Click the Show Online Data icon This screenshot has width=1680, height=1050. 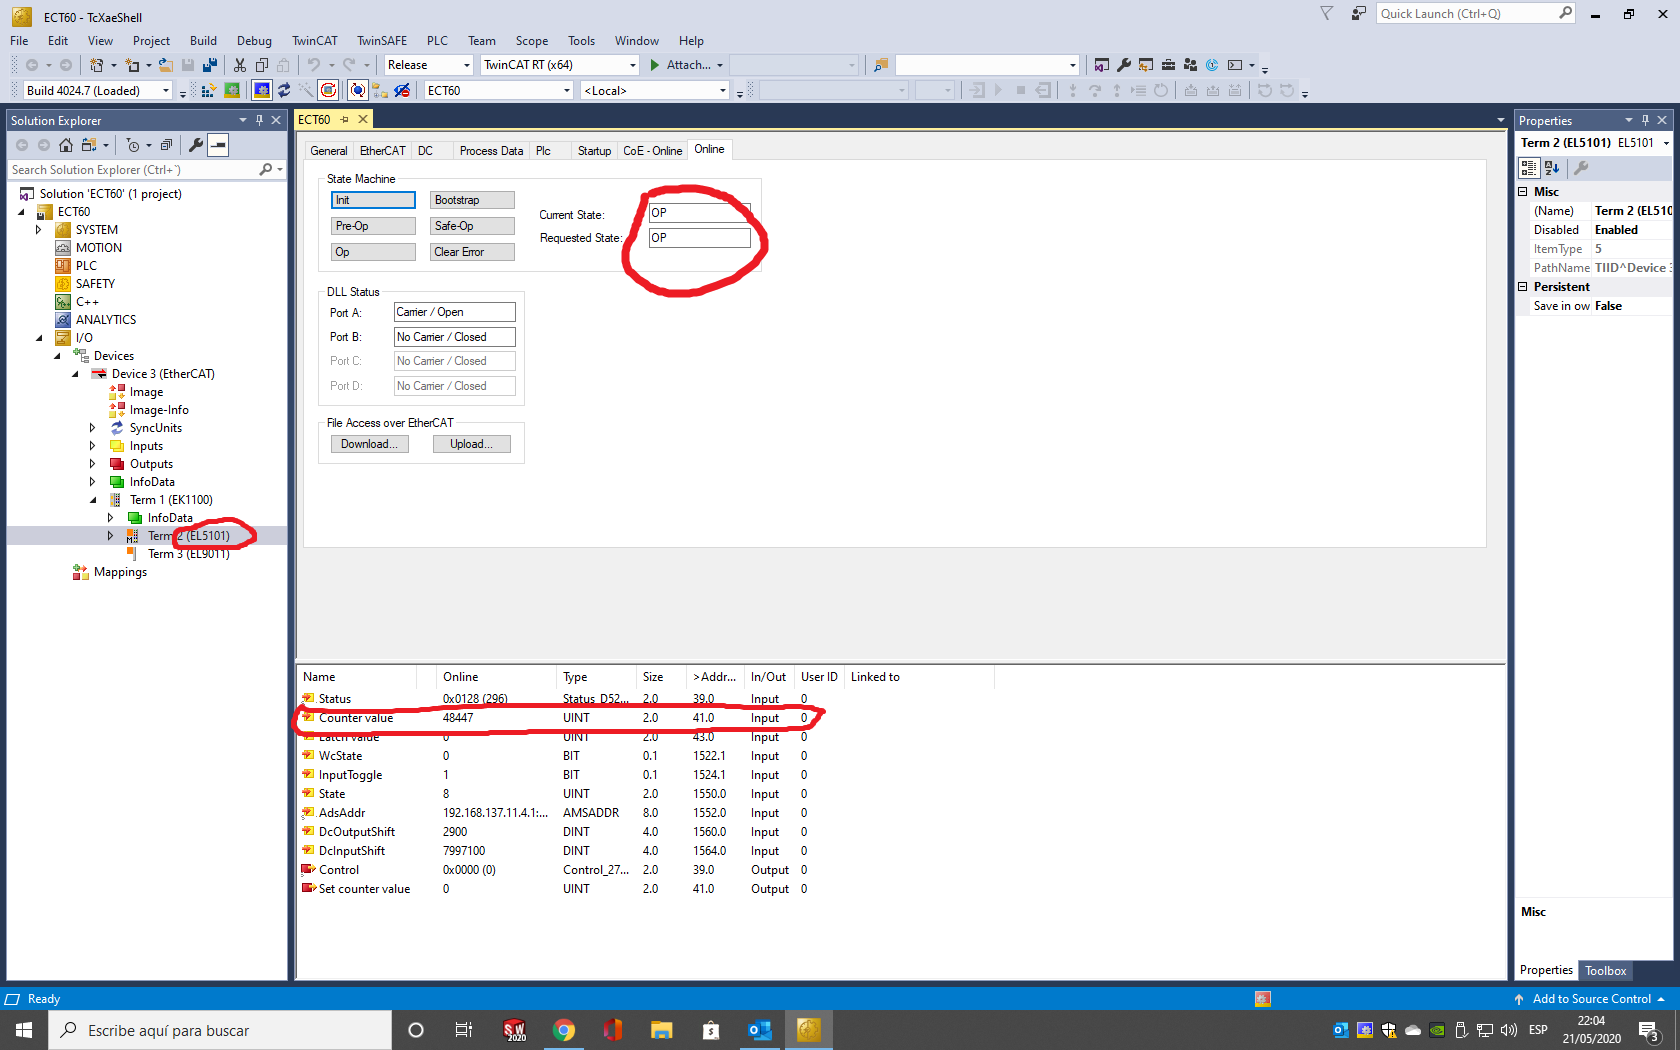click(x=358, y=91)
